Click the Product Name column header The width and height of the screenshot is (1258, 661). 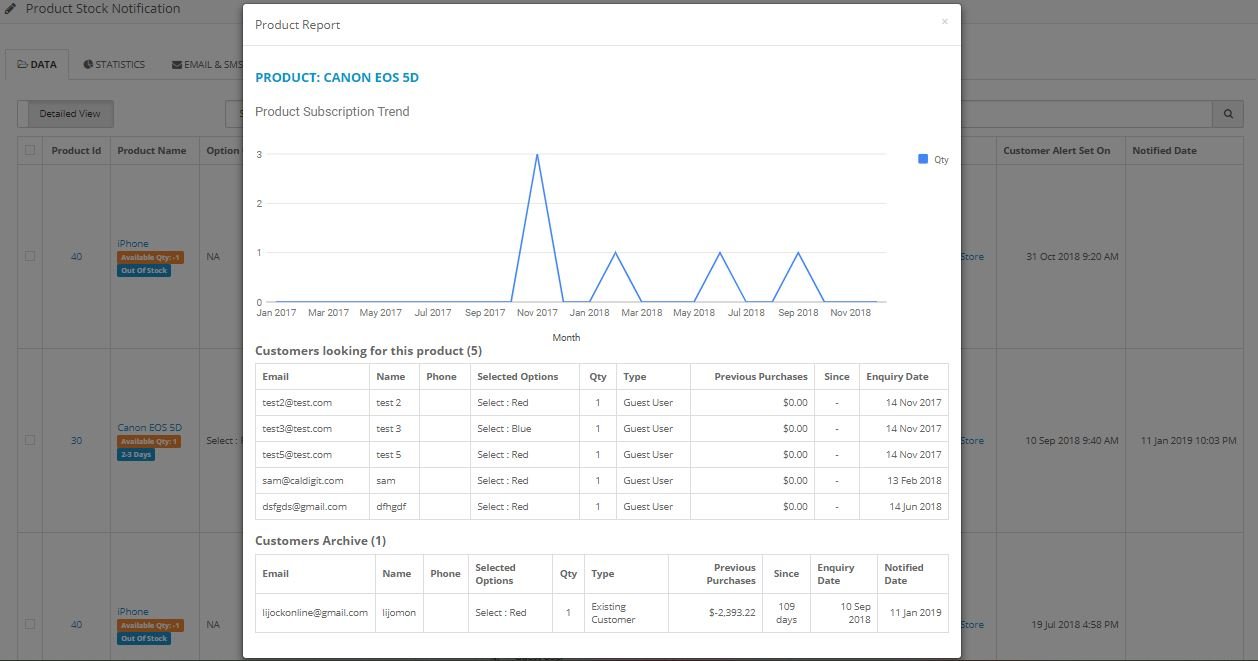coord(152,151)
